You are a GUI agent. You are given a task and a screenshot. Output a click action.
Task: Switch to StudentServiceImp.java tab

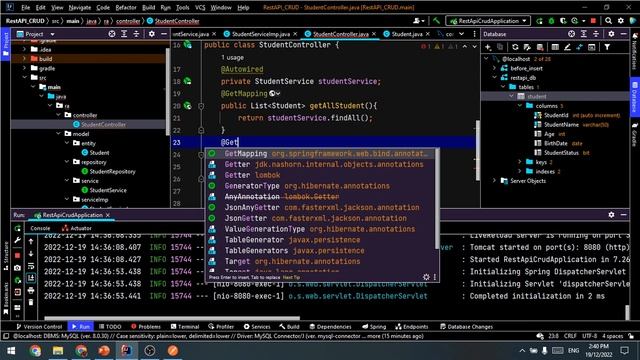tap(260, 34)
